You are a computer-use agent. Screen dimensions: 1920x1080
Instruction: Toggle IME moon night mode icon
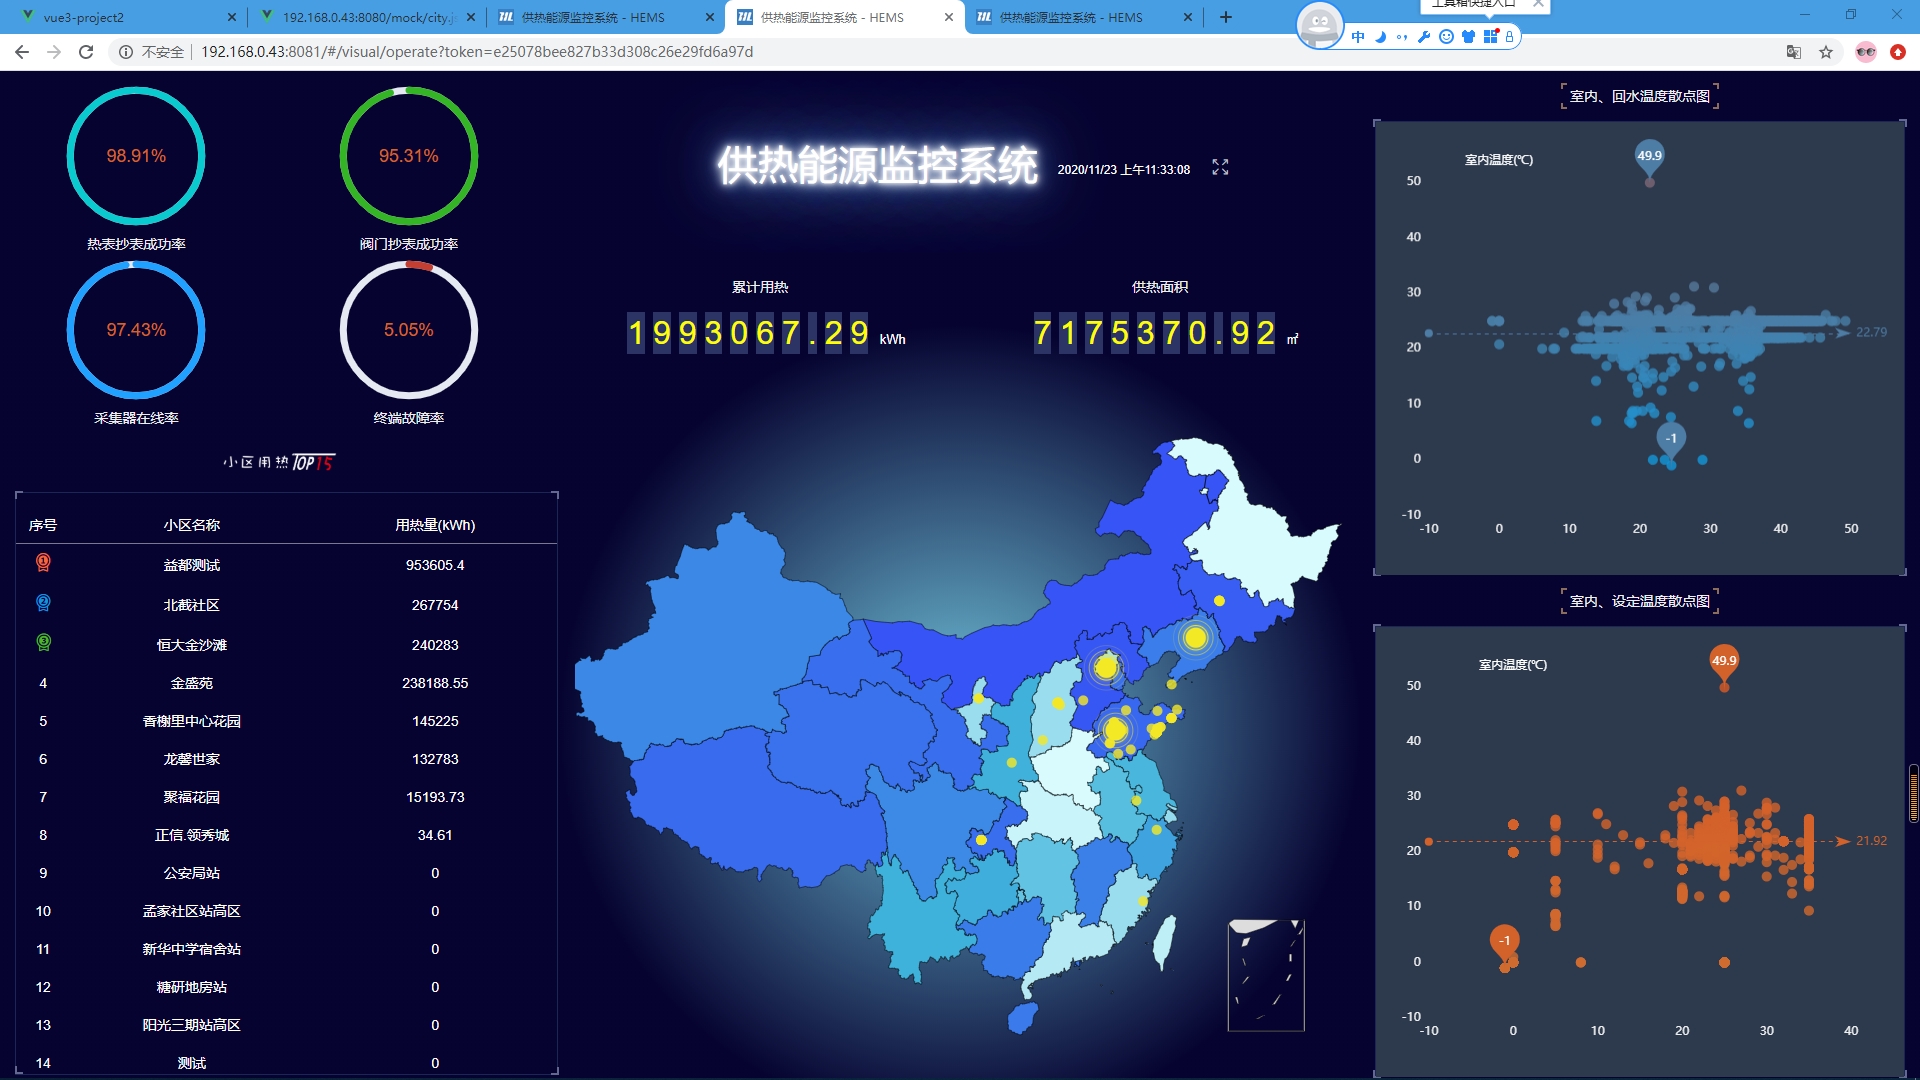coord(1380,37)
